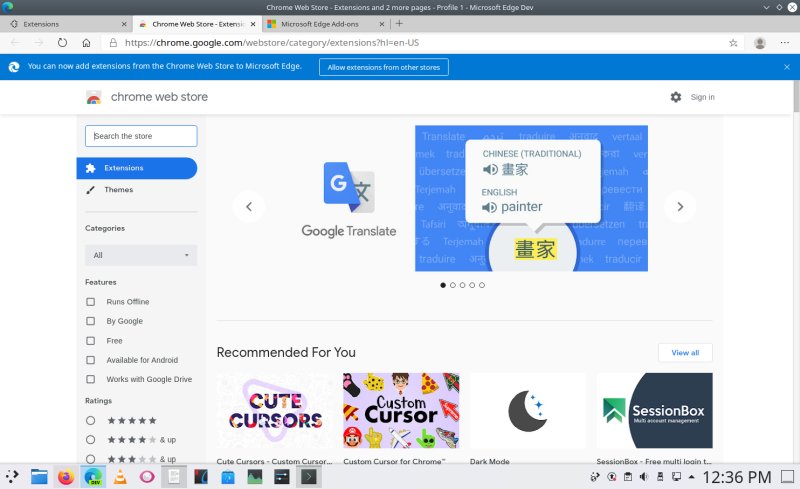Jump to the fifth carousel dot
This screenshot has width=800, height=489.
coord(482,285)
